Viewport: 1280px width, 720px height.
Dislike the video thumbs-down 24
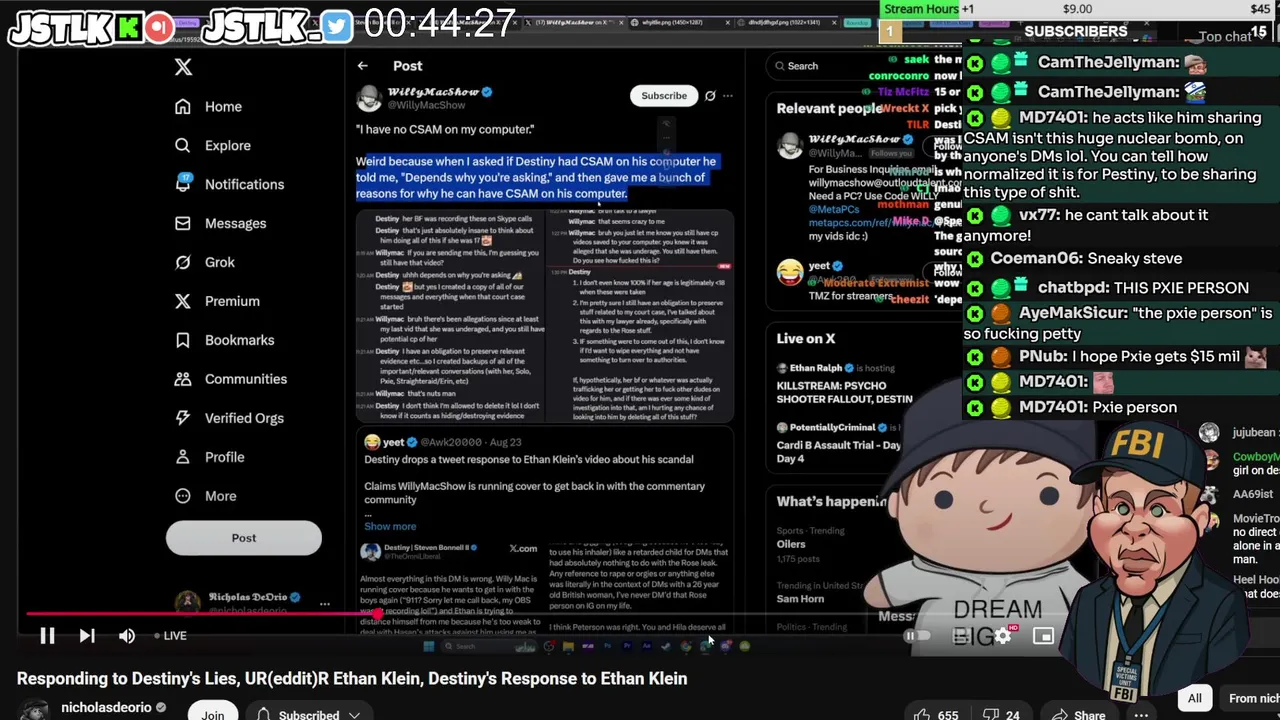click(1003, 715)
